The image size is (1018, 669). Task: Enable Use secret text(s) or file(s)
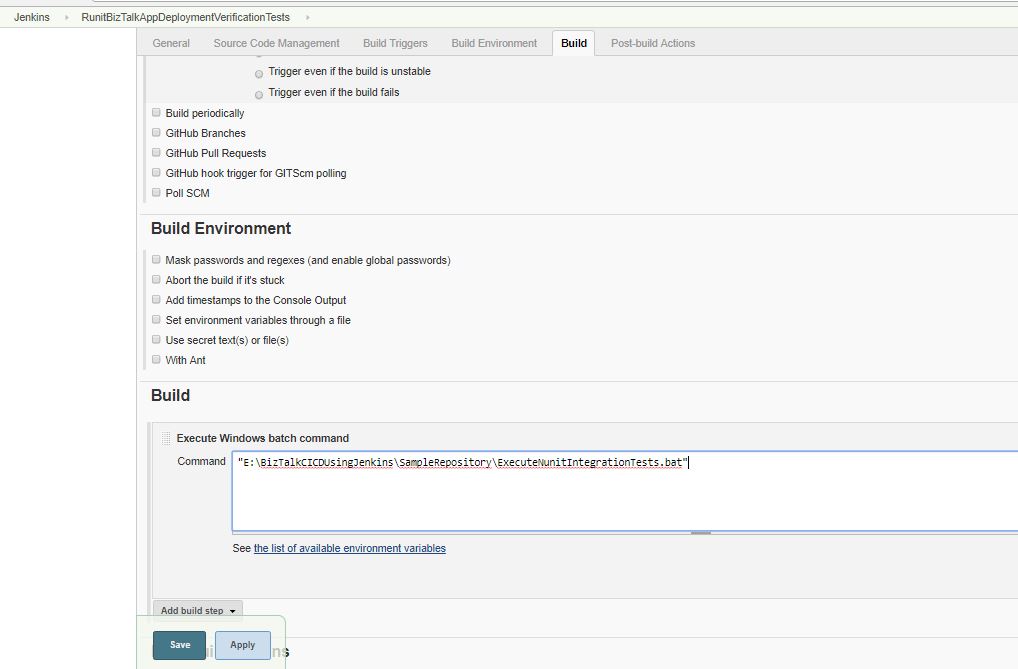click(x=156, y=340)
